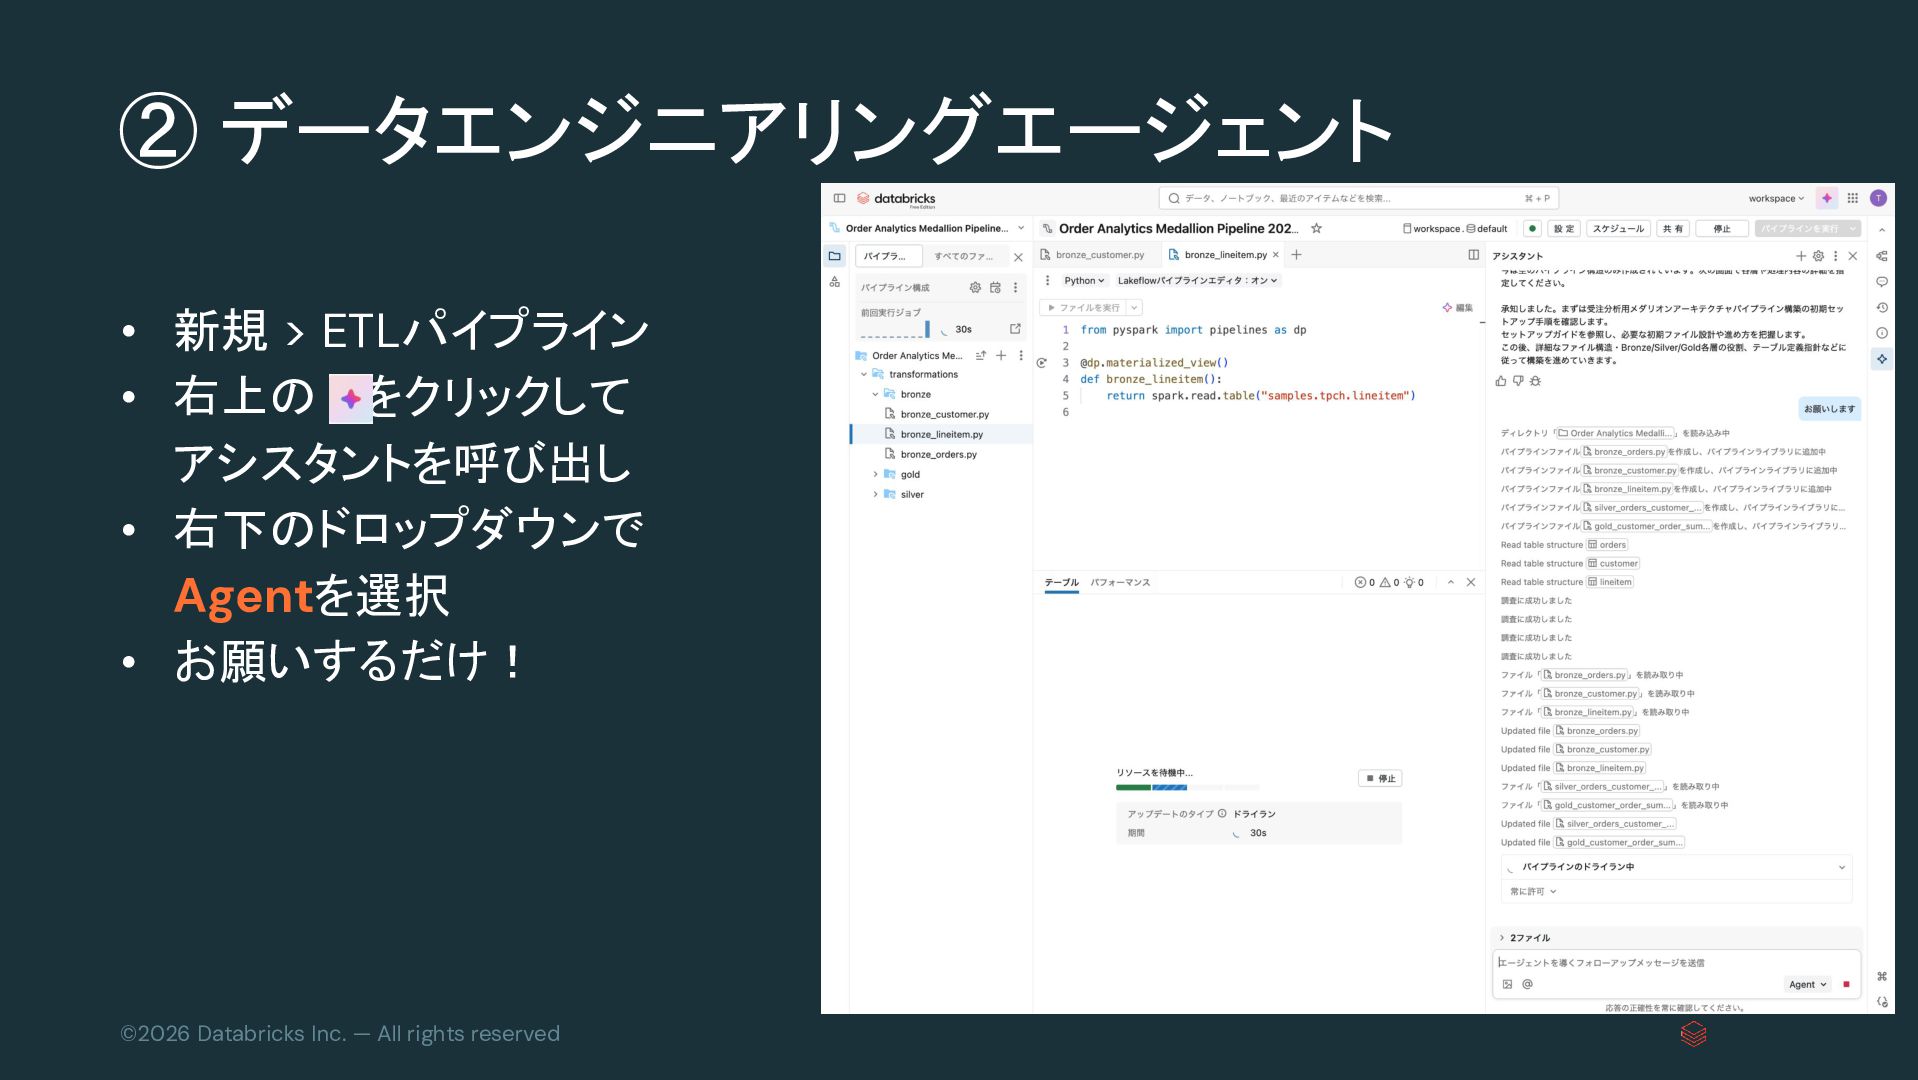Click the 共有 button
1918x1080 pixels.
click(1673, 229)
